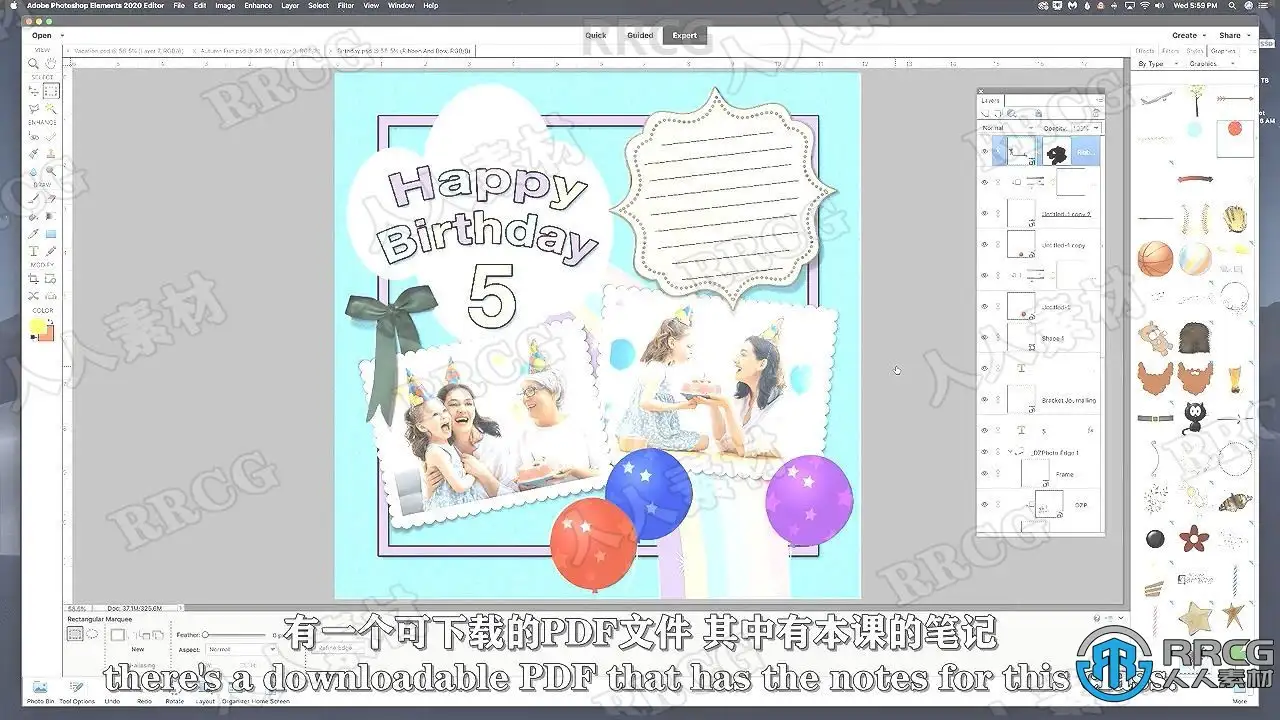Select the Horizontal Type tool
The height and width of the screenshot is (720, 1280).
pyautogui.click(x=33, y=251)
